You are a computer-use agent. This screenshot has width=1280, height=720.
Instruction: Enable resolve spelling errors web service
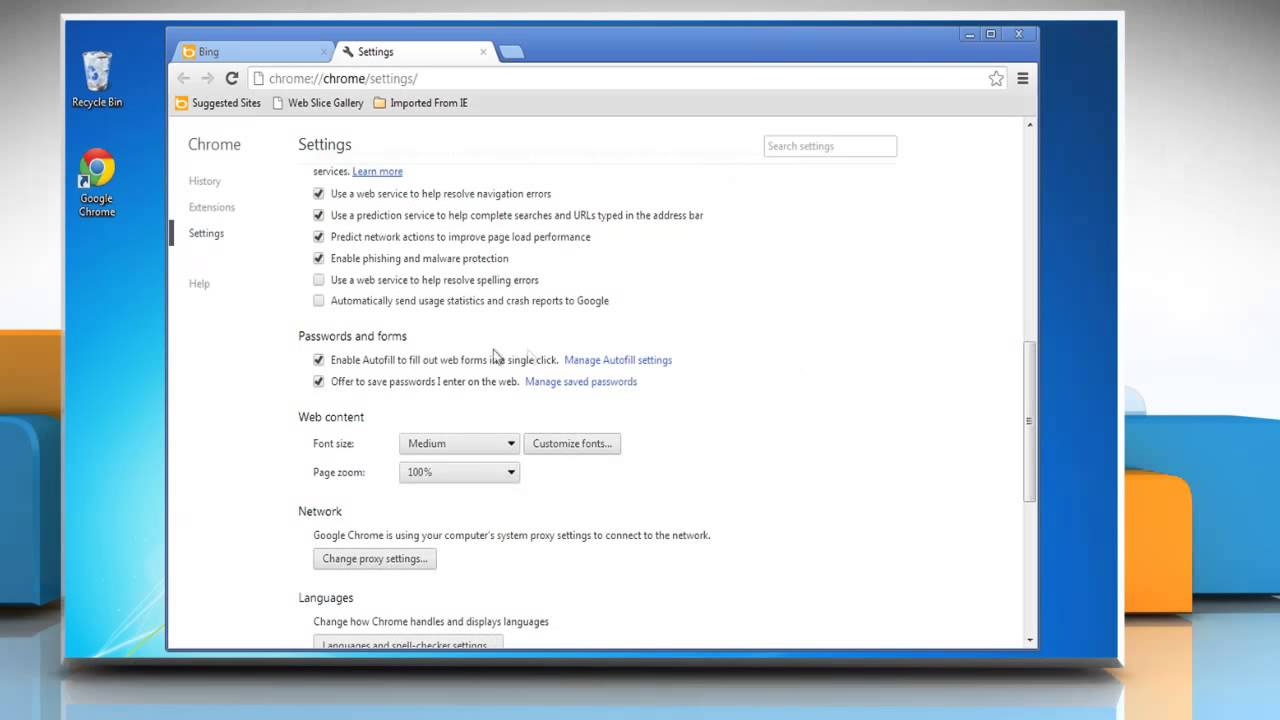(319, 280)
